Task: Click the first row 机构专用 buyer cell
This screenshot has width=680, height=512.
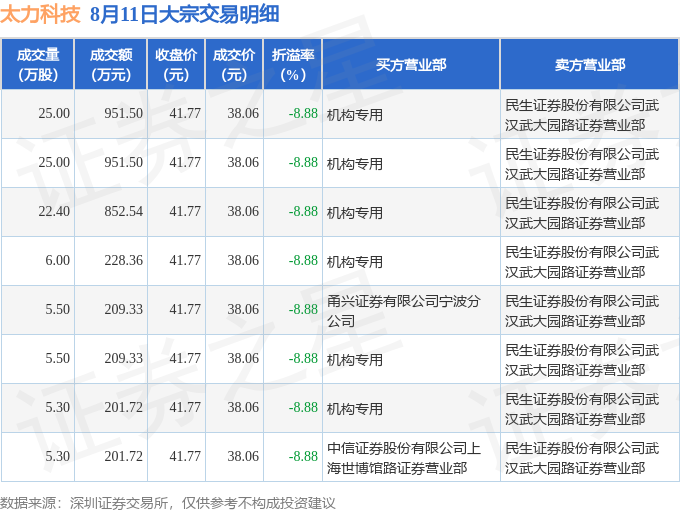Action: [x=411, y=114]
